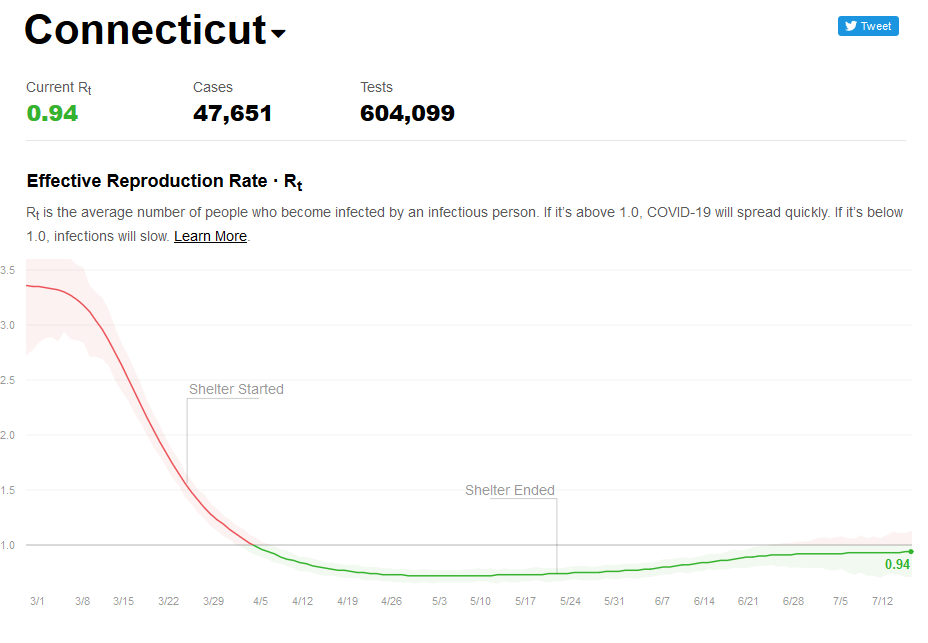Click the Shelter Ended annotation label
Viewport: 928px width, 643px height.
[510, 490]
